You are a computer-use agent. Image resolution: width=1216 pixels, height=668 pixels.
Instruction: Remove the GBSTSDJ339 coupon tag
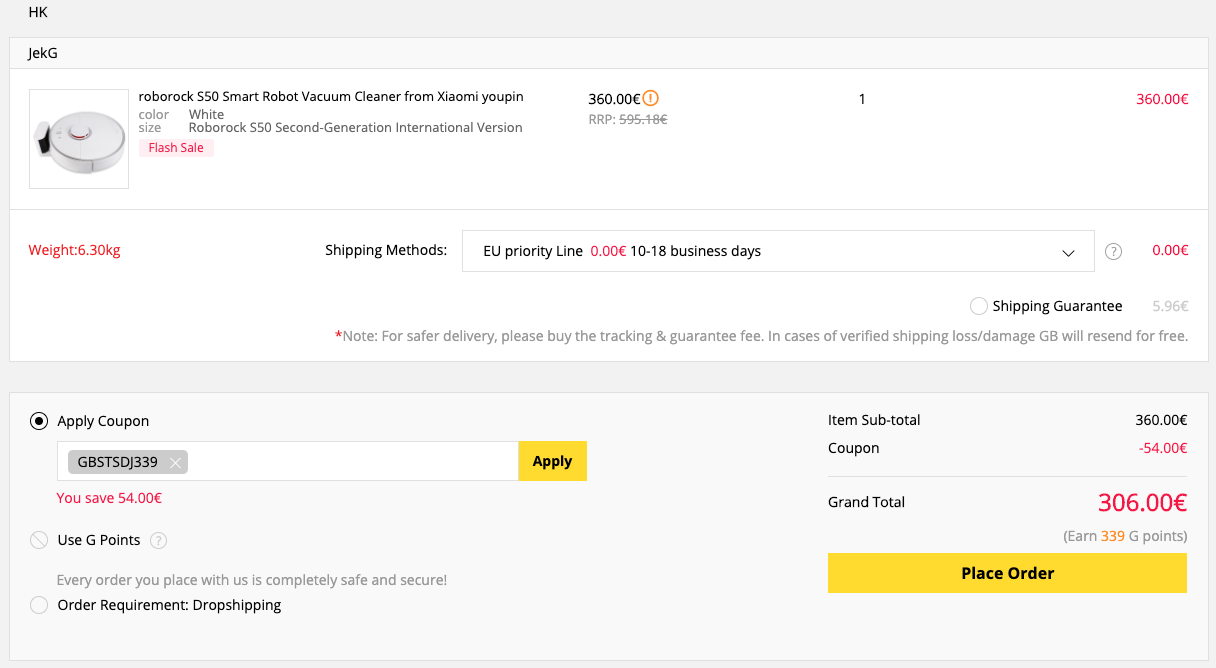pos(176,462)
